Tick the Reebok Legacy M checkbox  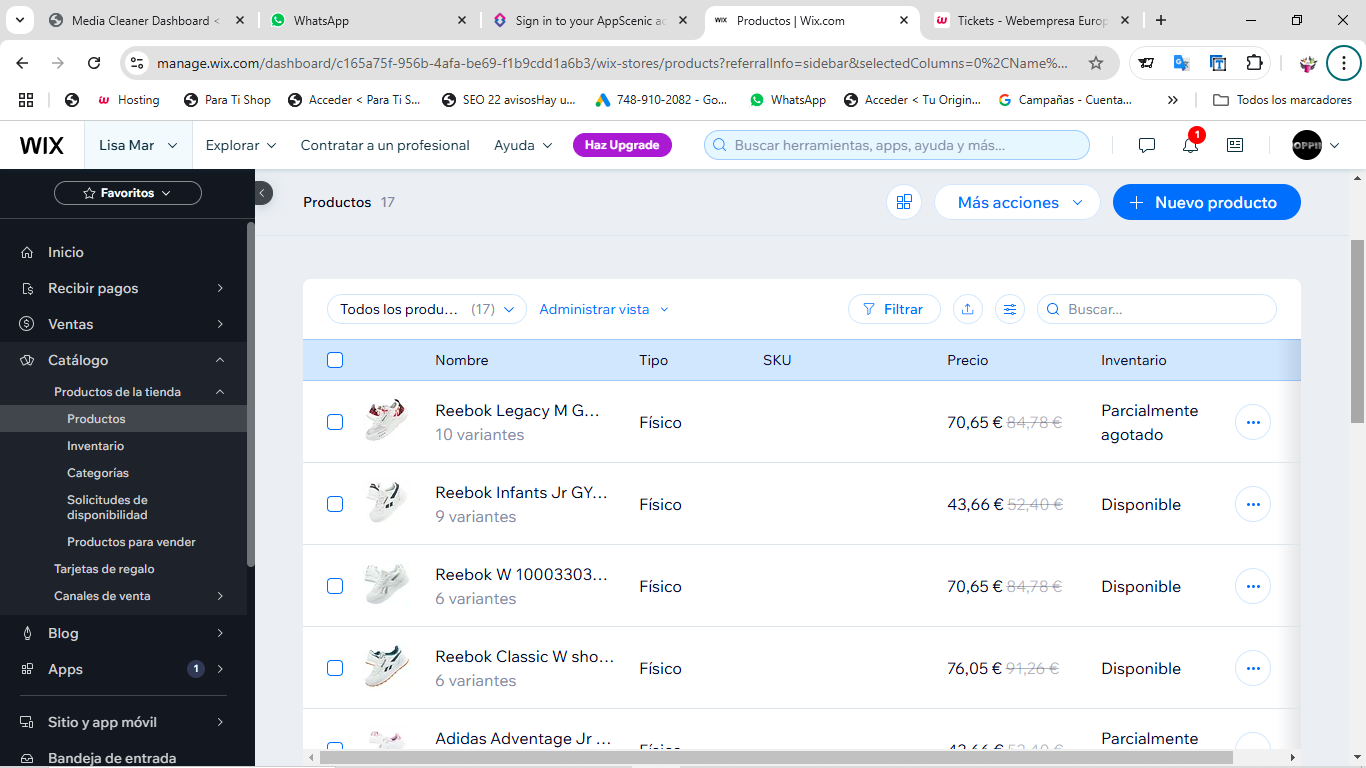pyautogui.click(x=335, y=422)
